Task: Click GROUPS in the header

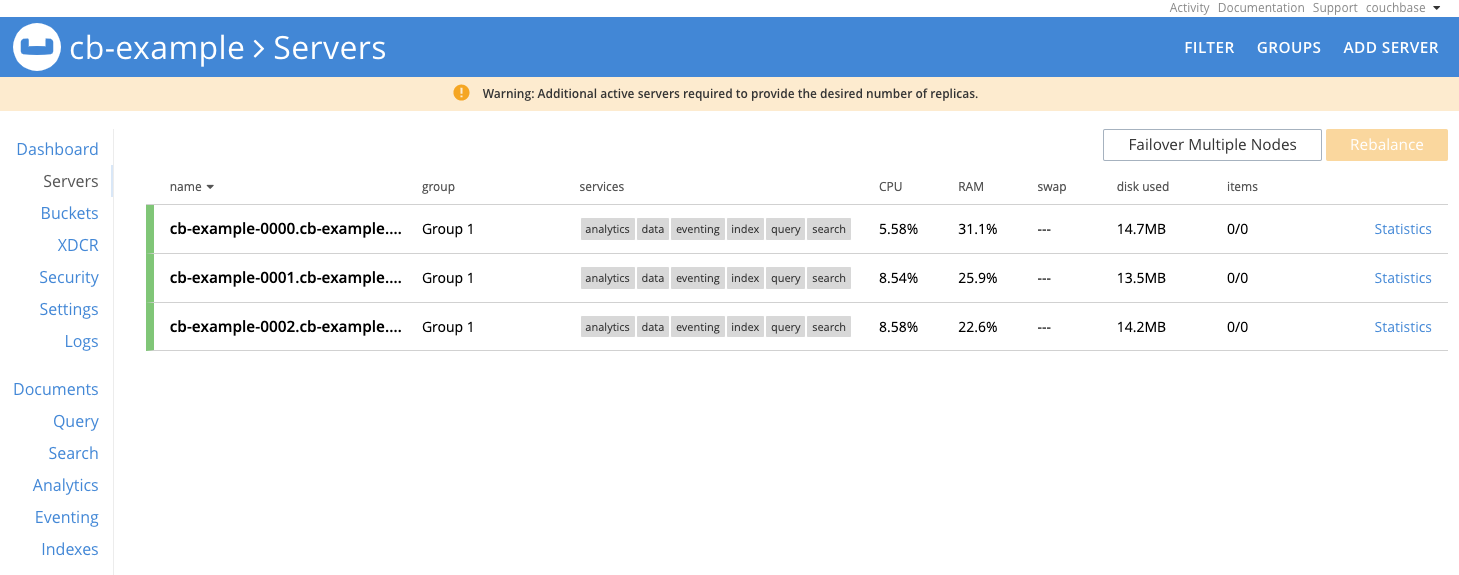Action: coord(1288,47)
